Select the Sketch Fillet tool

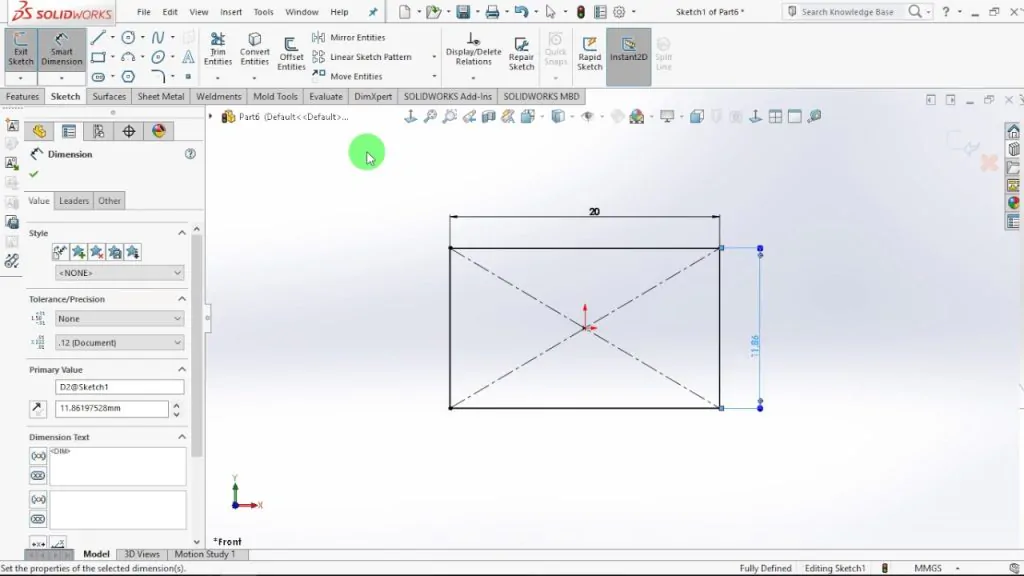[158, 77]
